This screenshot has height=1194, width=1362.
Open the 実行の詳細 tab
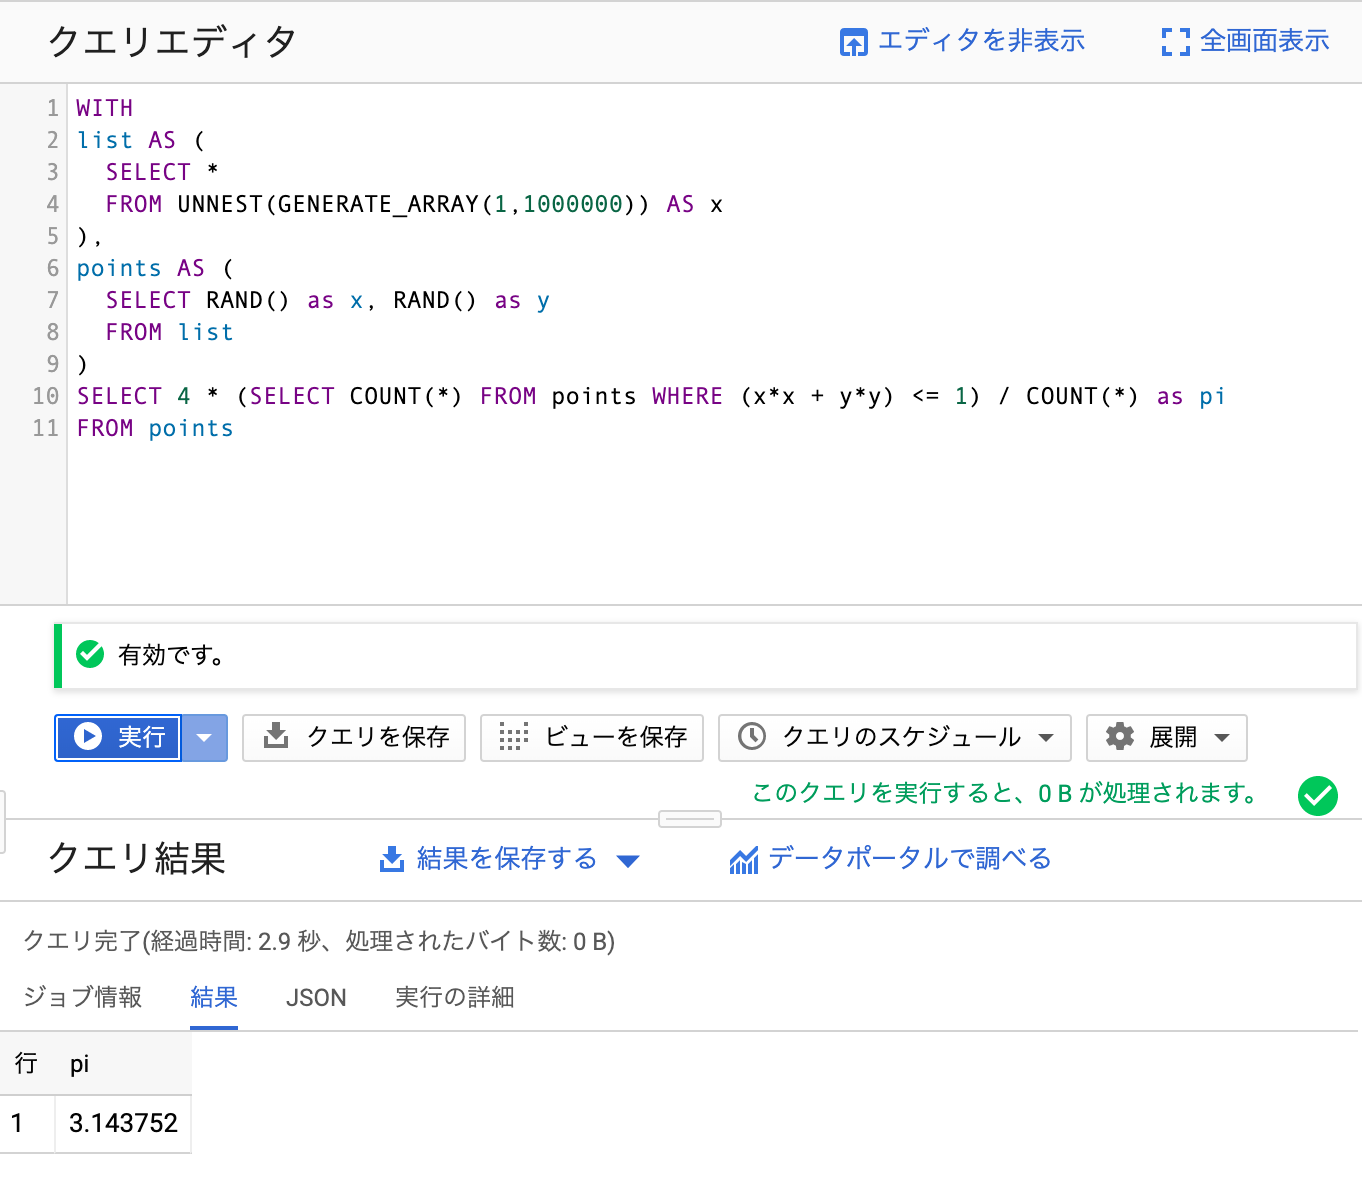pyautogui.click(x=455, y=997)
